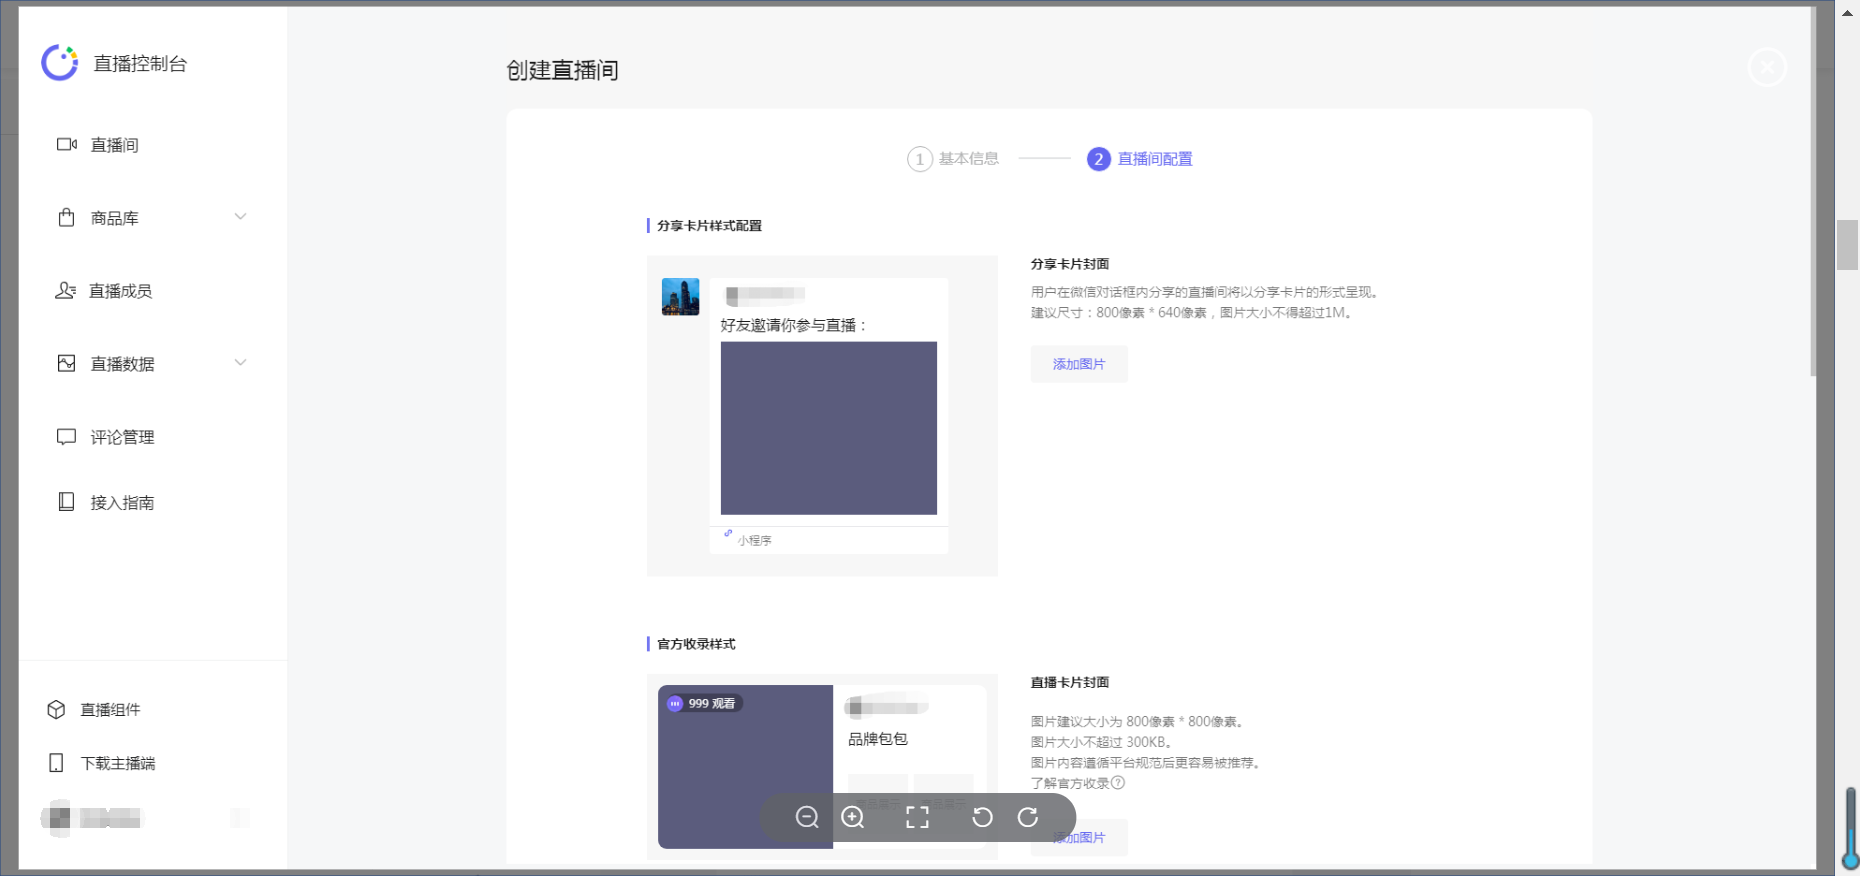
Task: Click 下载主播端 in the sidebar
Action: (117, 763)
